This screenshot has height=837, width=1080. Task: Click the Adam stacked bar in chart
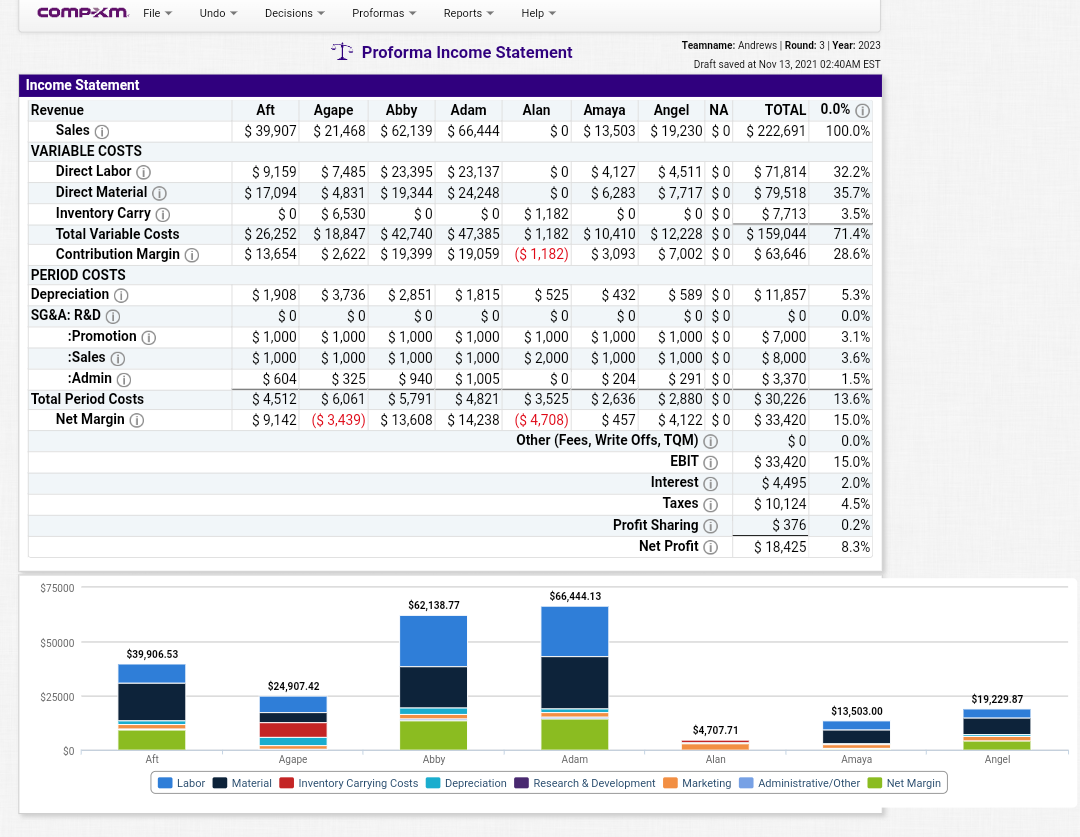(574, 678)
